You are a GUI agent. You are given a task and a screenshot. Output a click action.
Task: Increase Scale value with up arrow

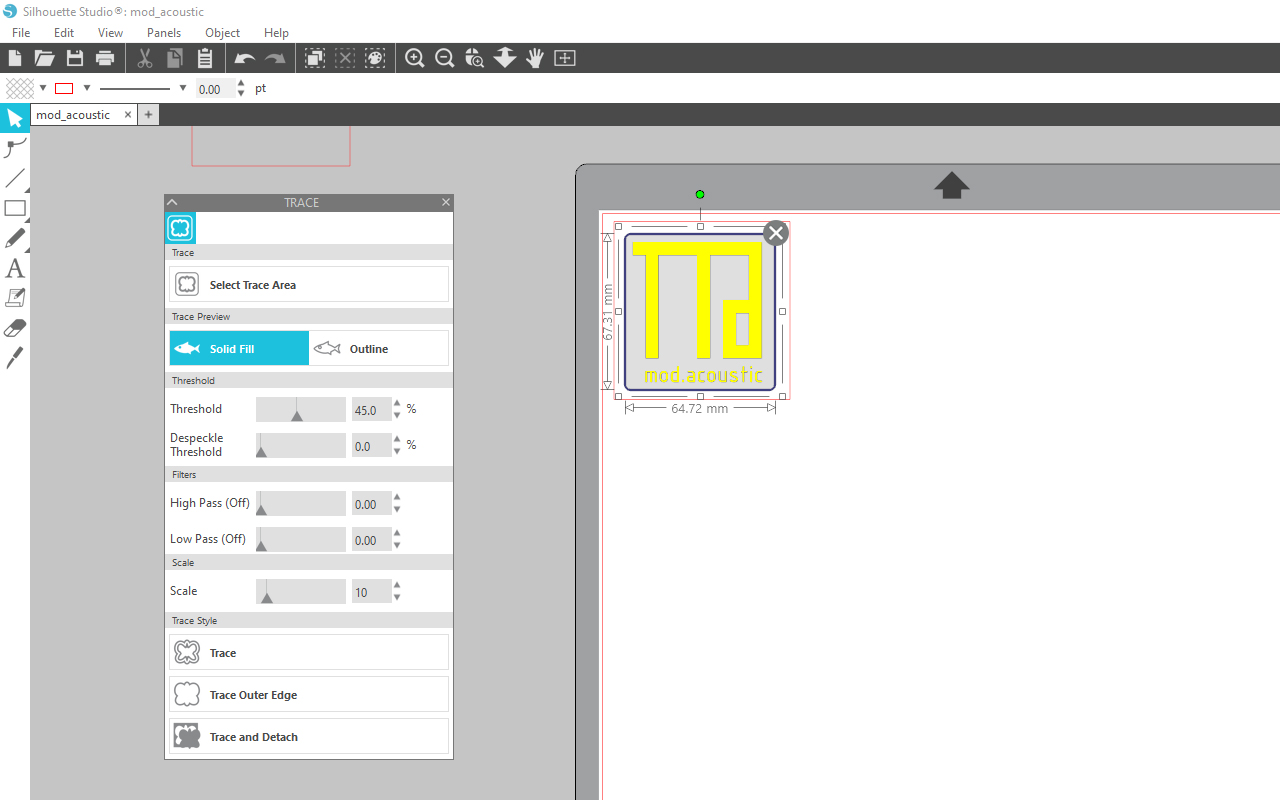pos(398,586)
